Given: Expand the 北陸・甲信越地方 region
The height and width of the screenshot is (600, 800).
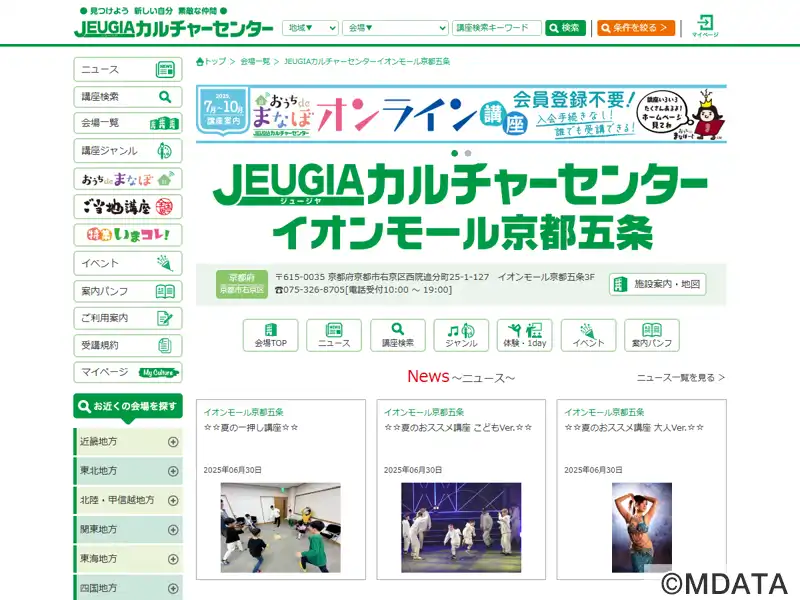Looking at the screenshot, I should pyautogui.click(x=128, y=501).
